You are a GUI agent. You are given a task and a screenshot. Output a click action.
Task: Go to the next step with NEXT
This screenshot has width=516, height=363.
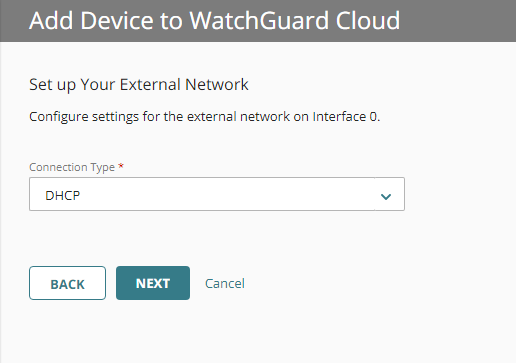(153, 283)
